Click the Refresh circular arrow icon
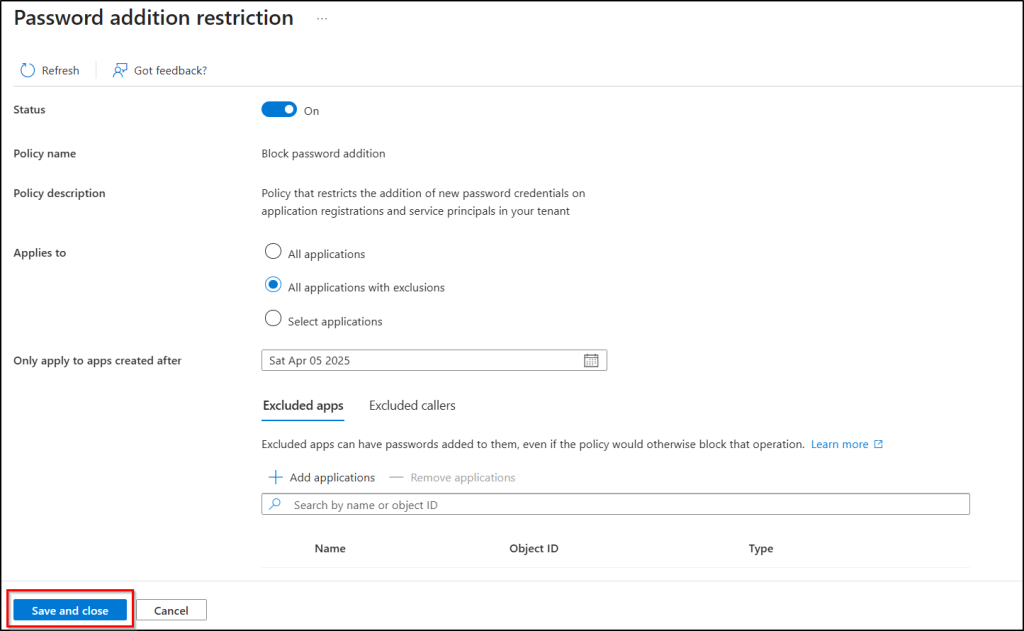 (27, 70)
